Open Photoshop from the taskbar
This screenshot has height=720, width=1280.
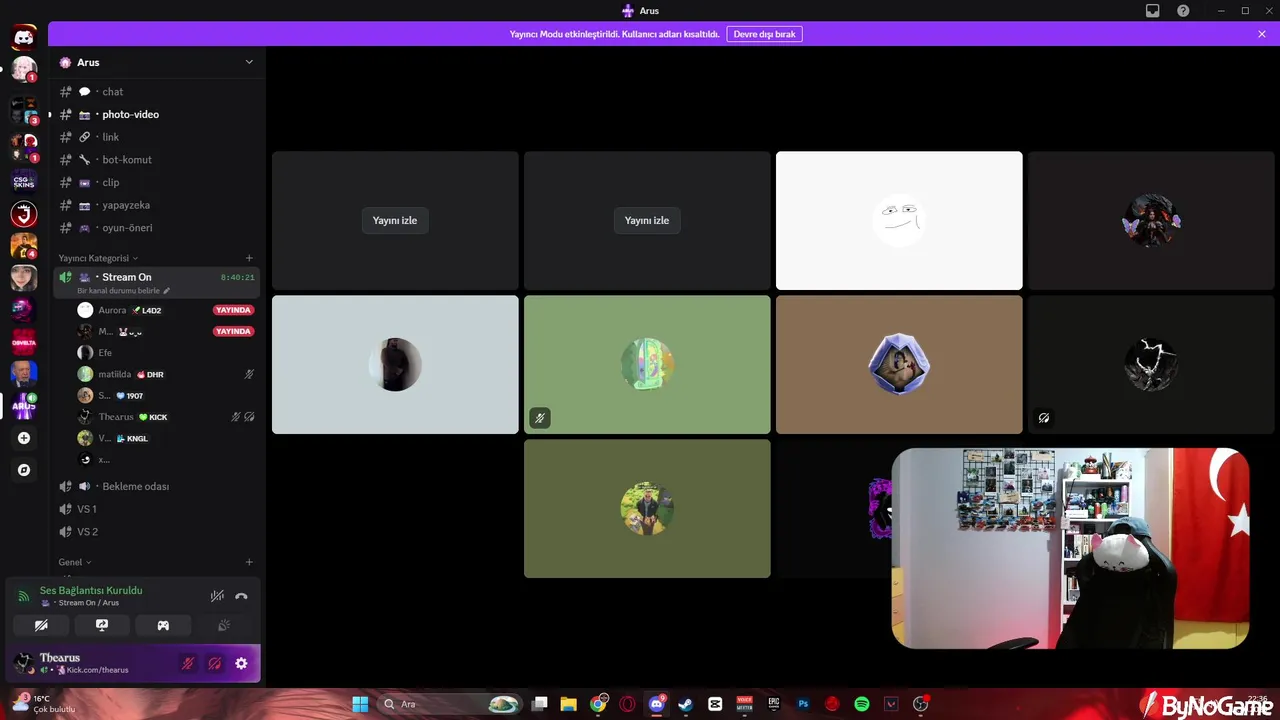click(803, 704)
